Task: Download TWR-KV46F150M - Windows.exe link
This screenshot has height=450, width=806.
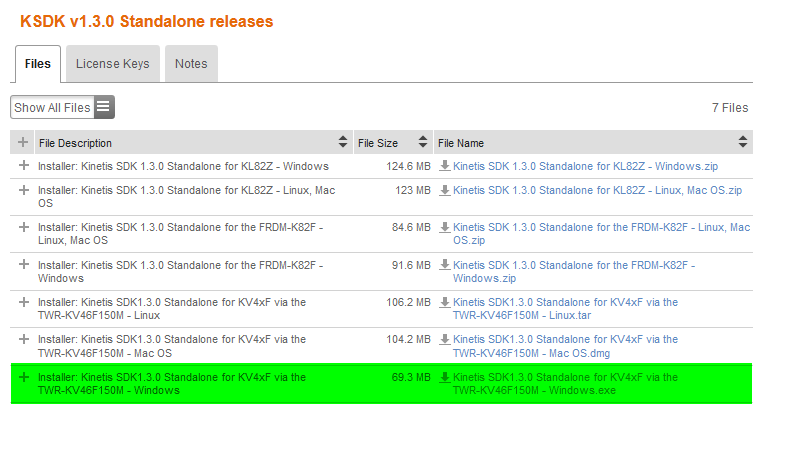Action: pos(565,384)
